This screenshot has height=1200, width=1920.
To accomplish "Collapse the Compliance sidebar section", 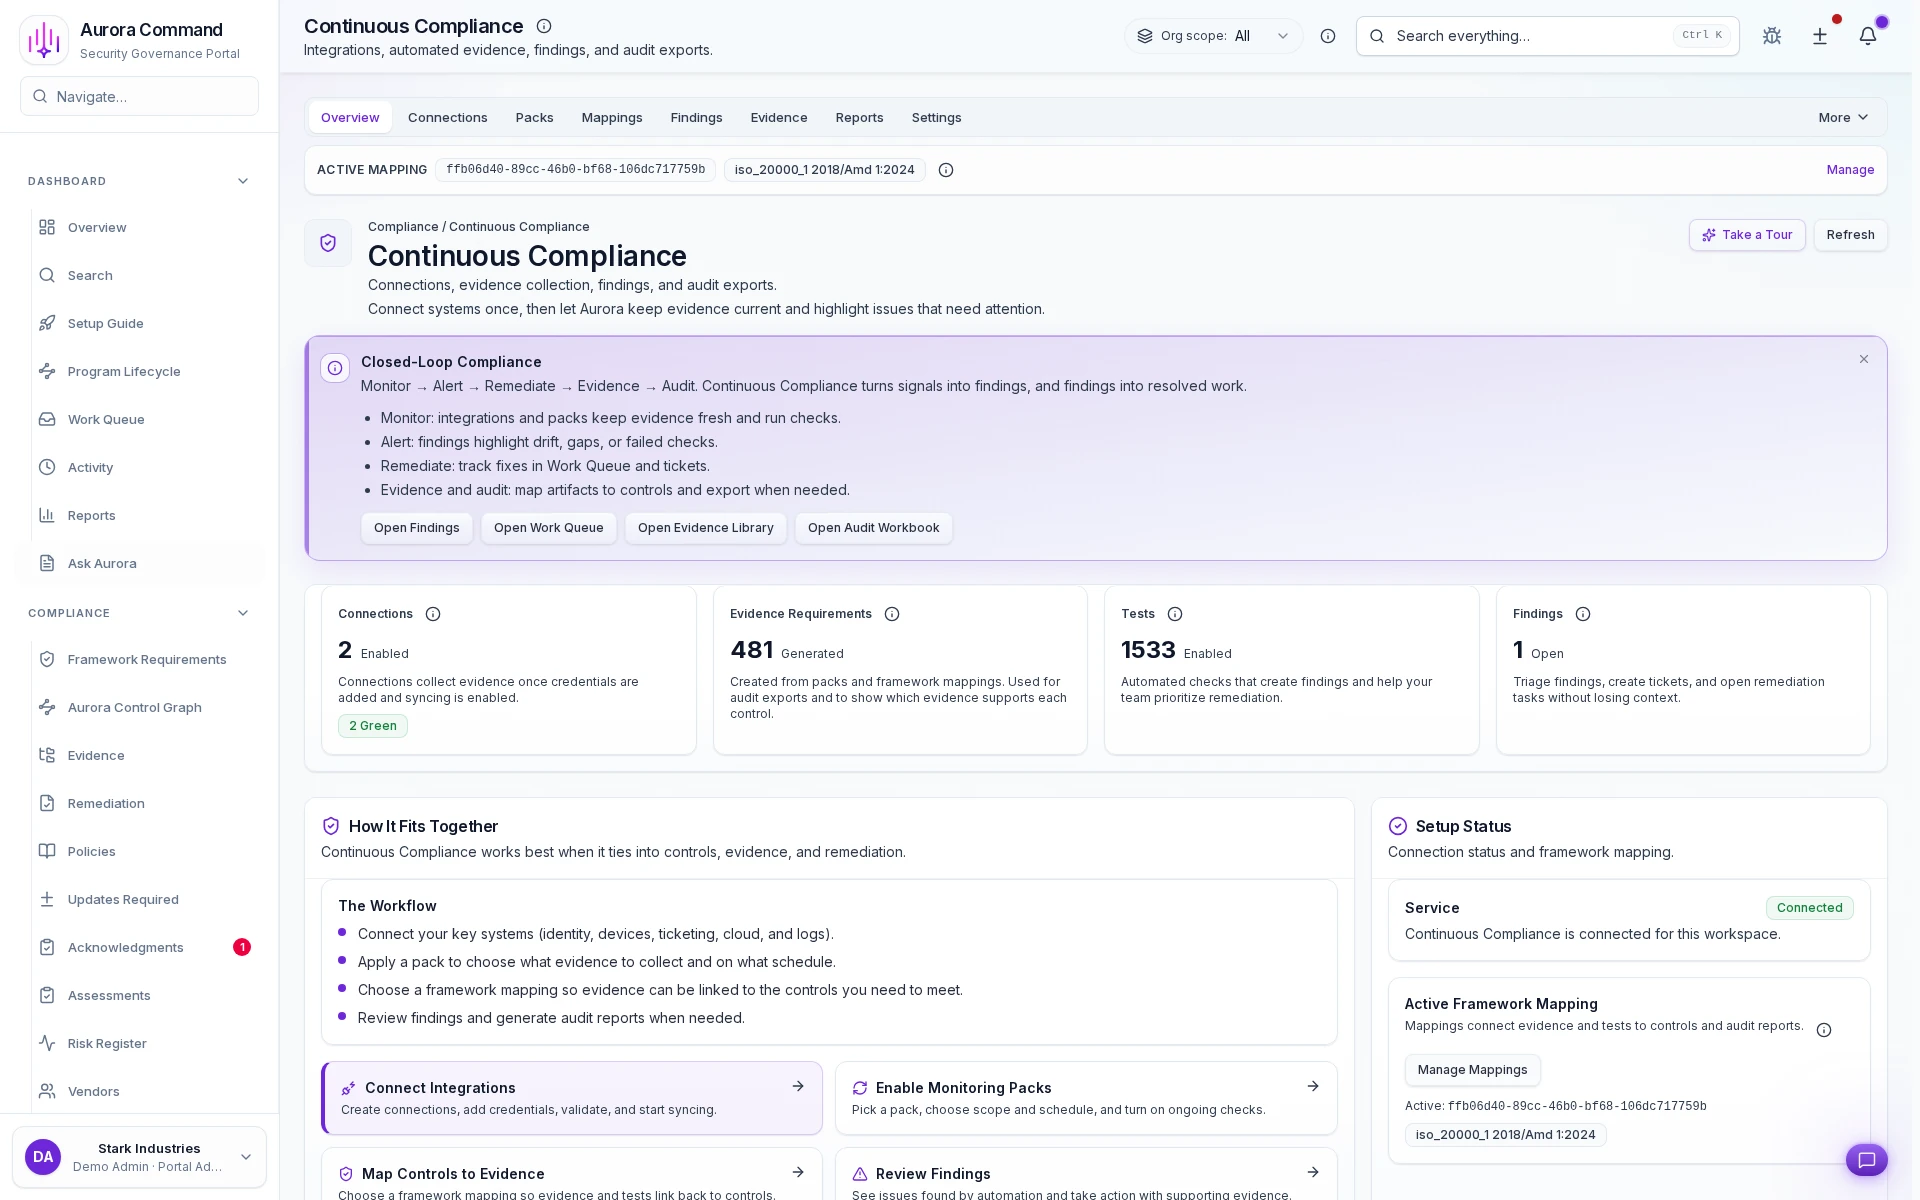I will coord(243,613).
